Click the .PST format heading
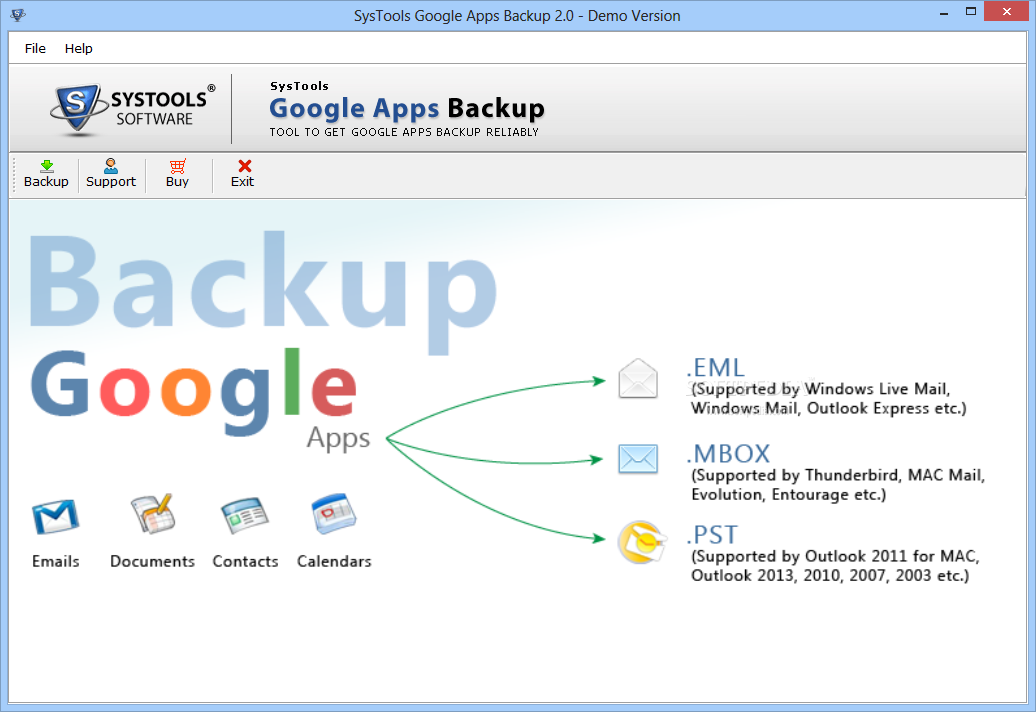 click(712, 534)
